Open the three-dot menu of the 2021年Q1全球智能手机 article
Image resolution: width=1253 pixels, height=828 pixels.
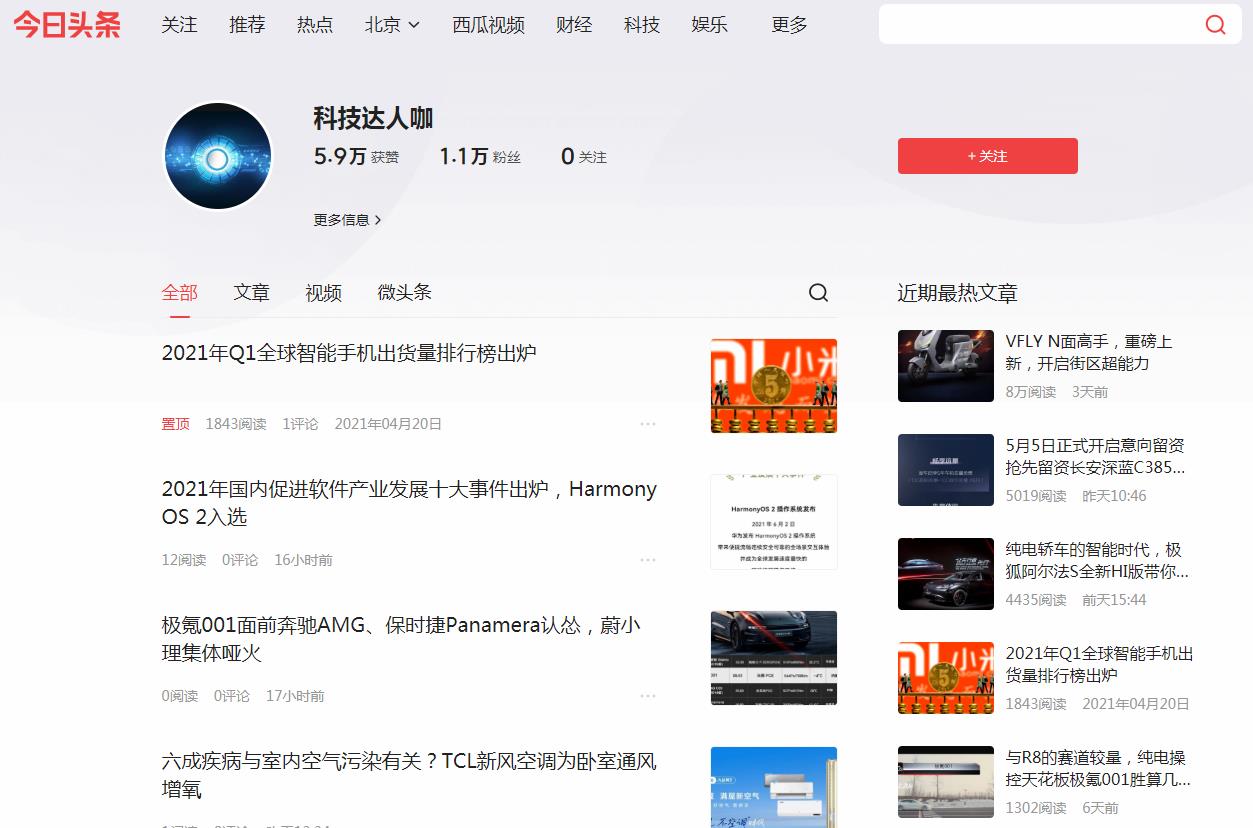[x=648, y=424]
